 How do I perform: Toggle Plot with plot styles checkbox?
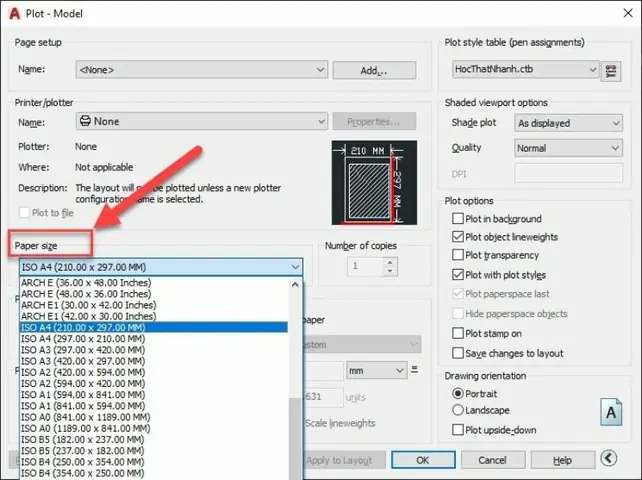tap(458, 274)
